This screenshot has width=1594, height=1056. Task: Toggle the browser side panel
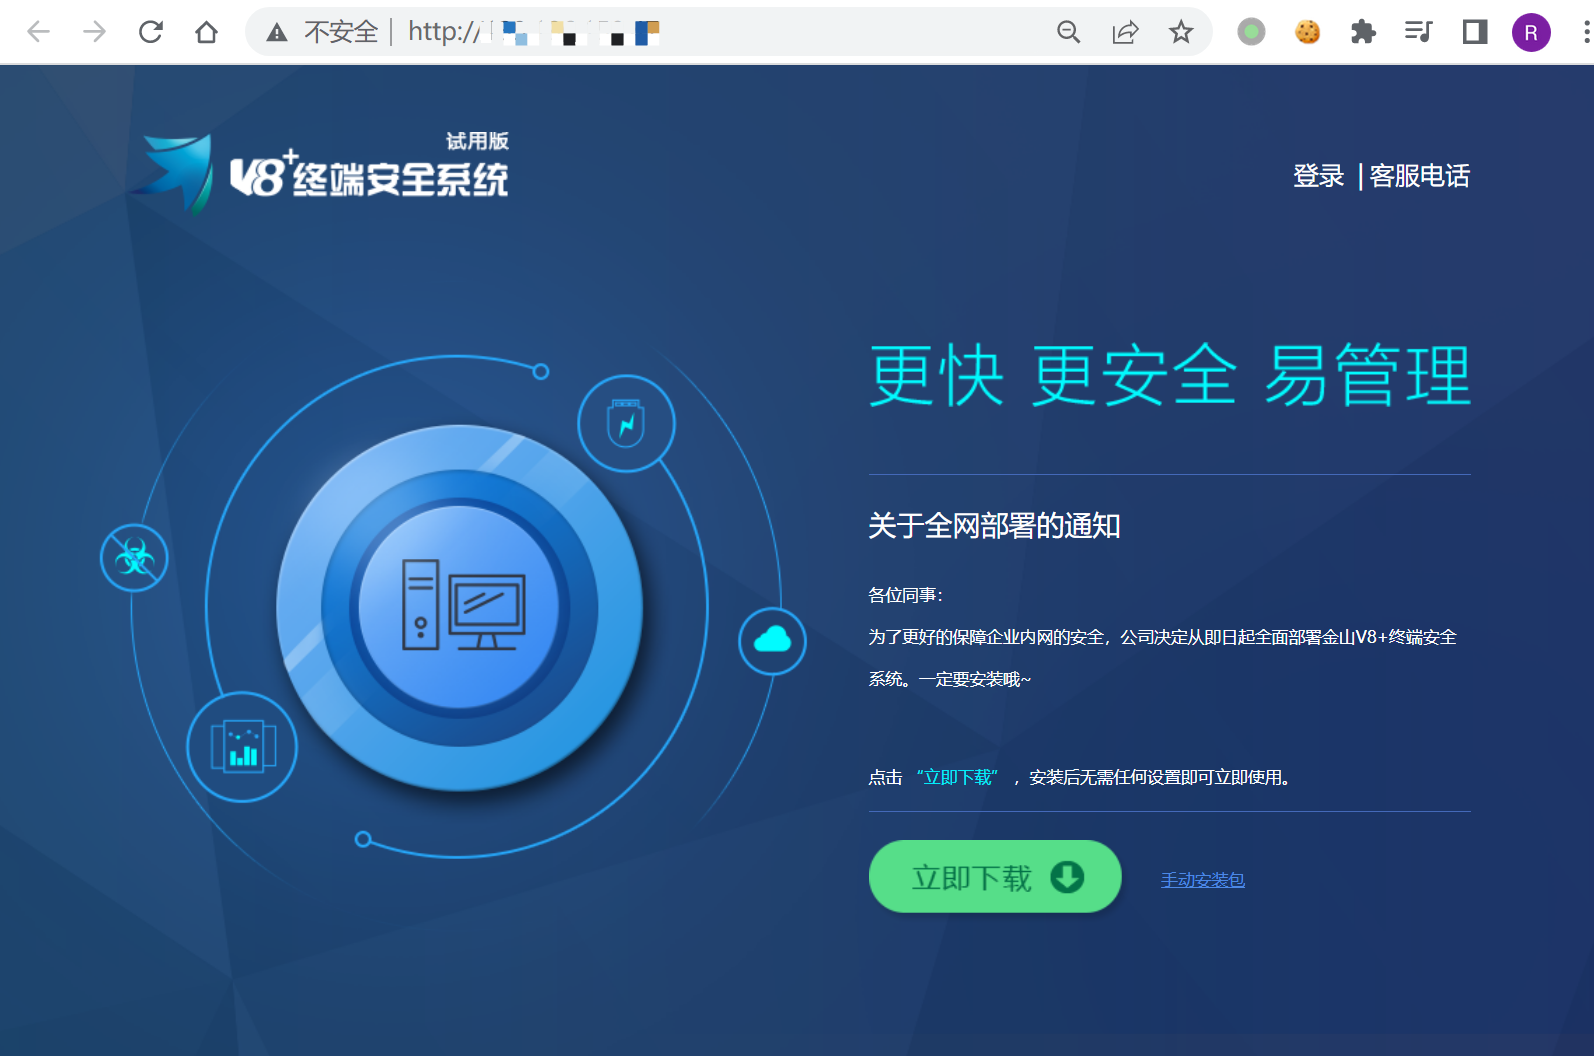(1475, 32)
